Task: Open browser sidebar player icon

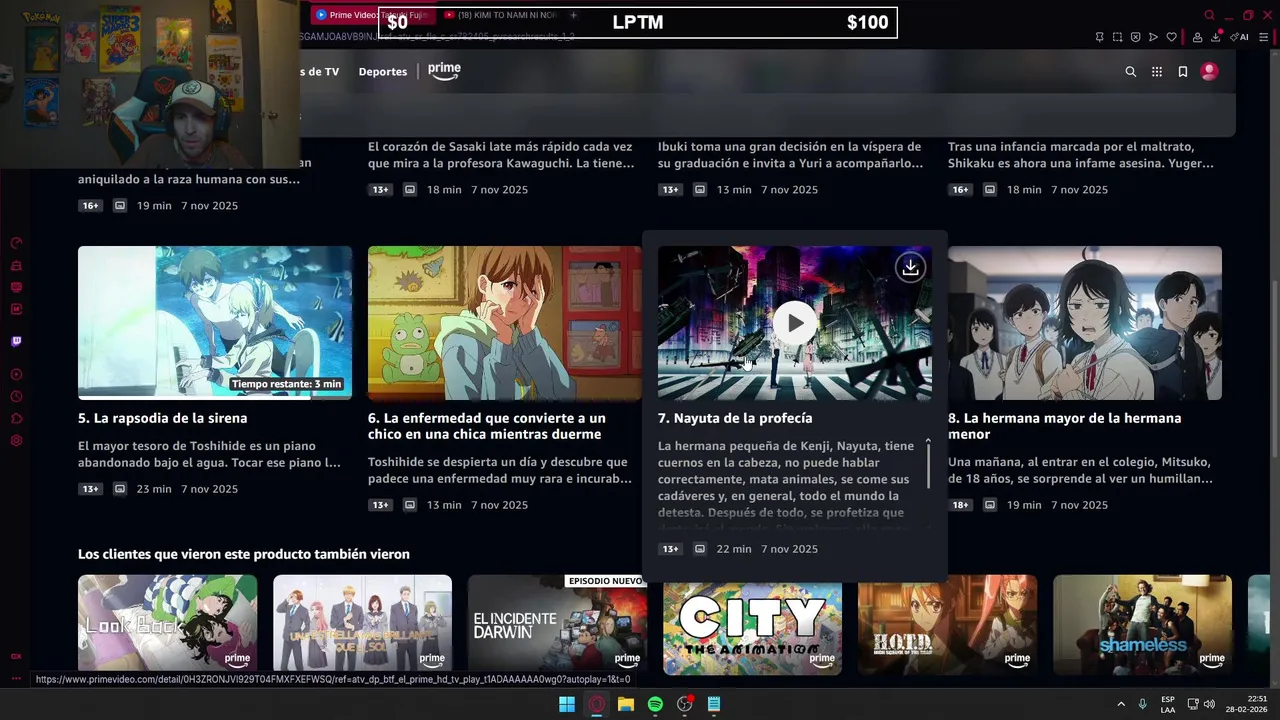Action: [x=16, y=375]
